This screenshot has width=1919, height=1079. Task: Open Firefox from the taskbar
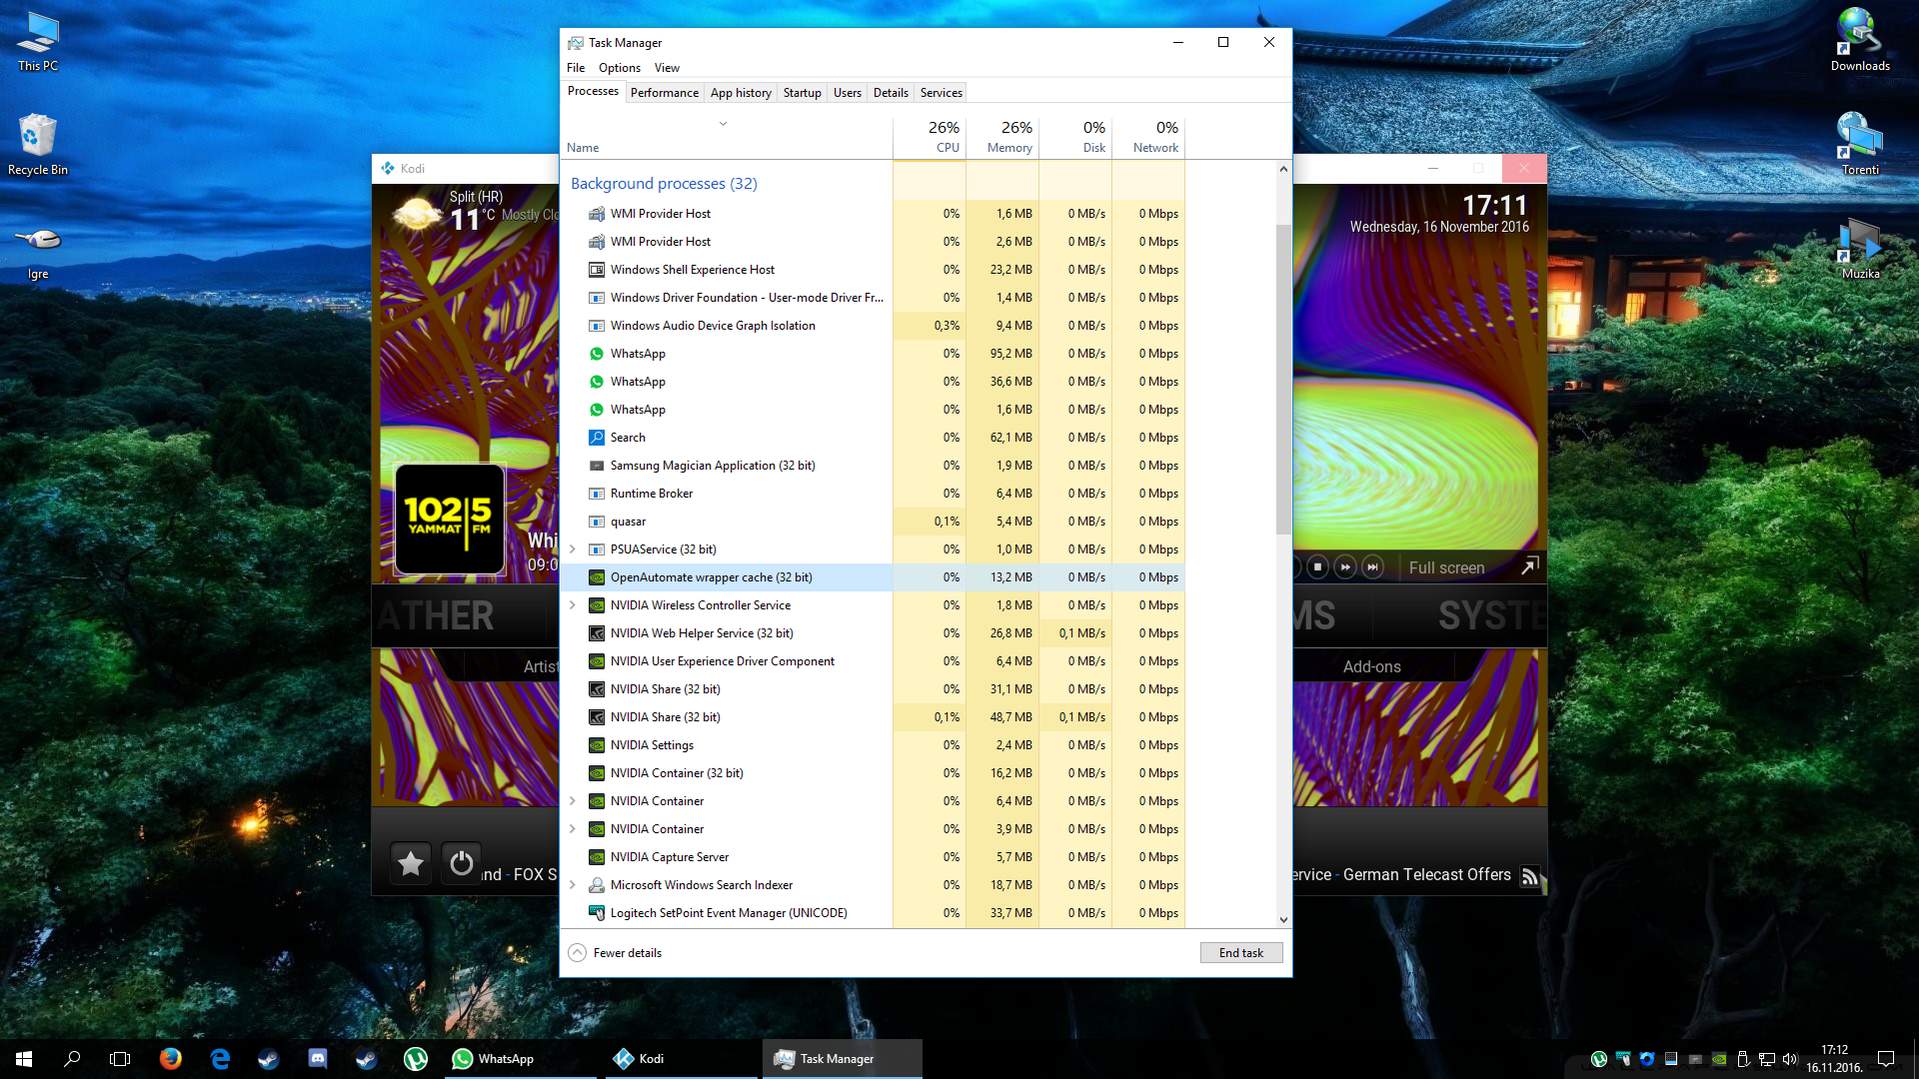pyautogui.click(x=170, y=1058)
